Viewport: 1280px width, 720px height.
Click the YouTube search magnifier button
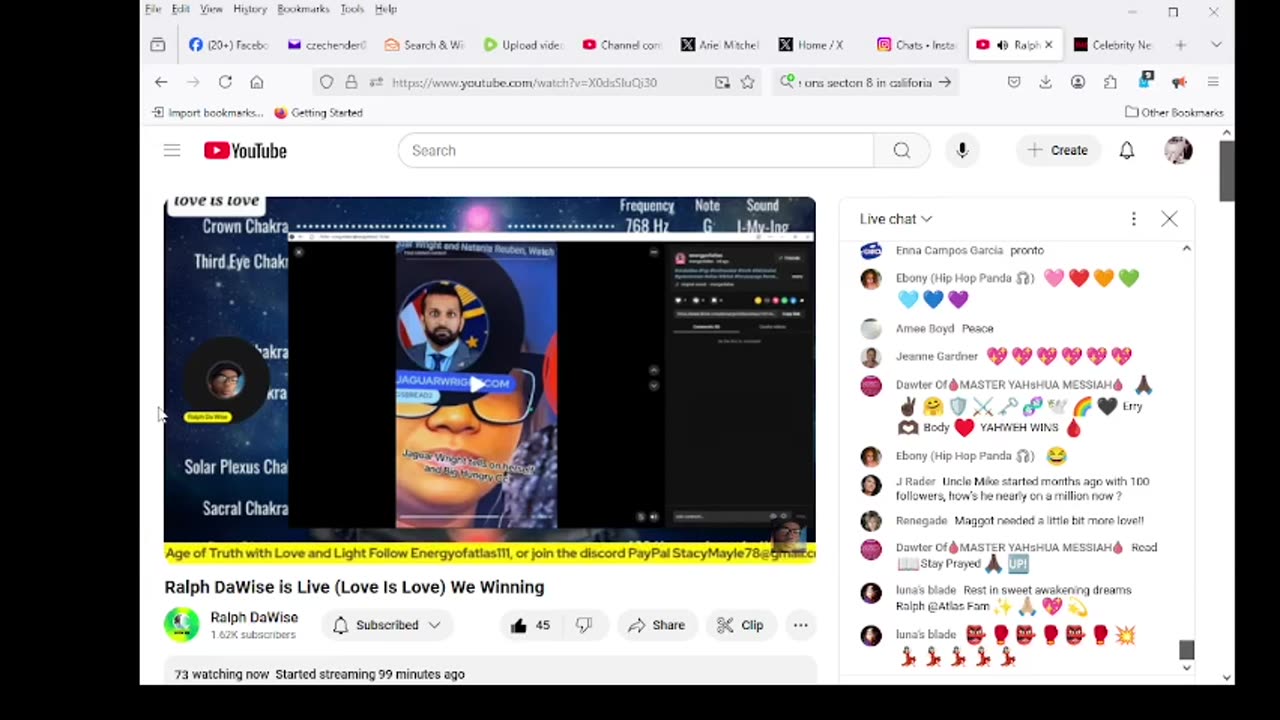[x=901, y=150]
